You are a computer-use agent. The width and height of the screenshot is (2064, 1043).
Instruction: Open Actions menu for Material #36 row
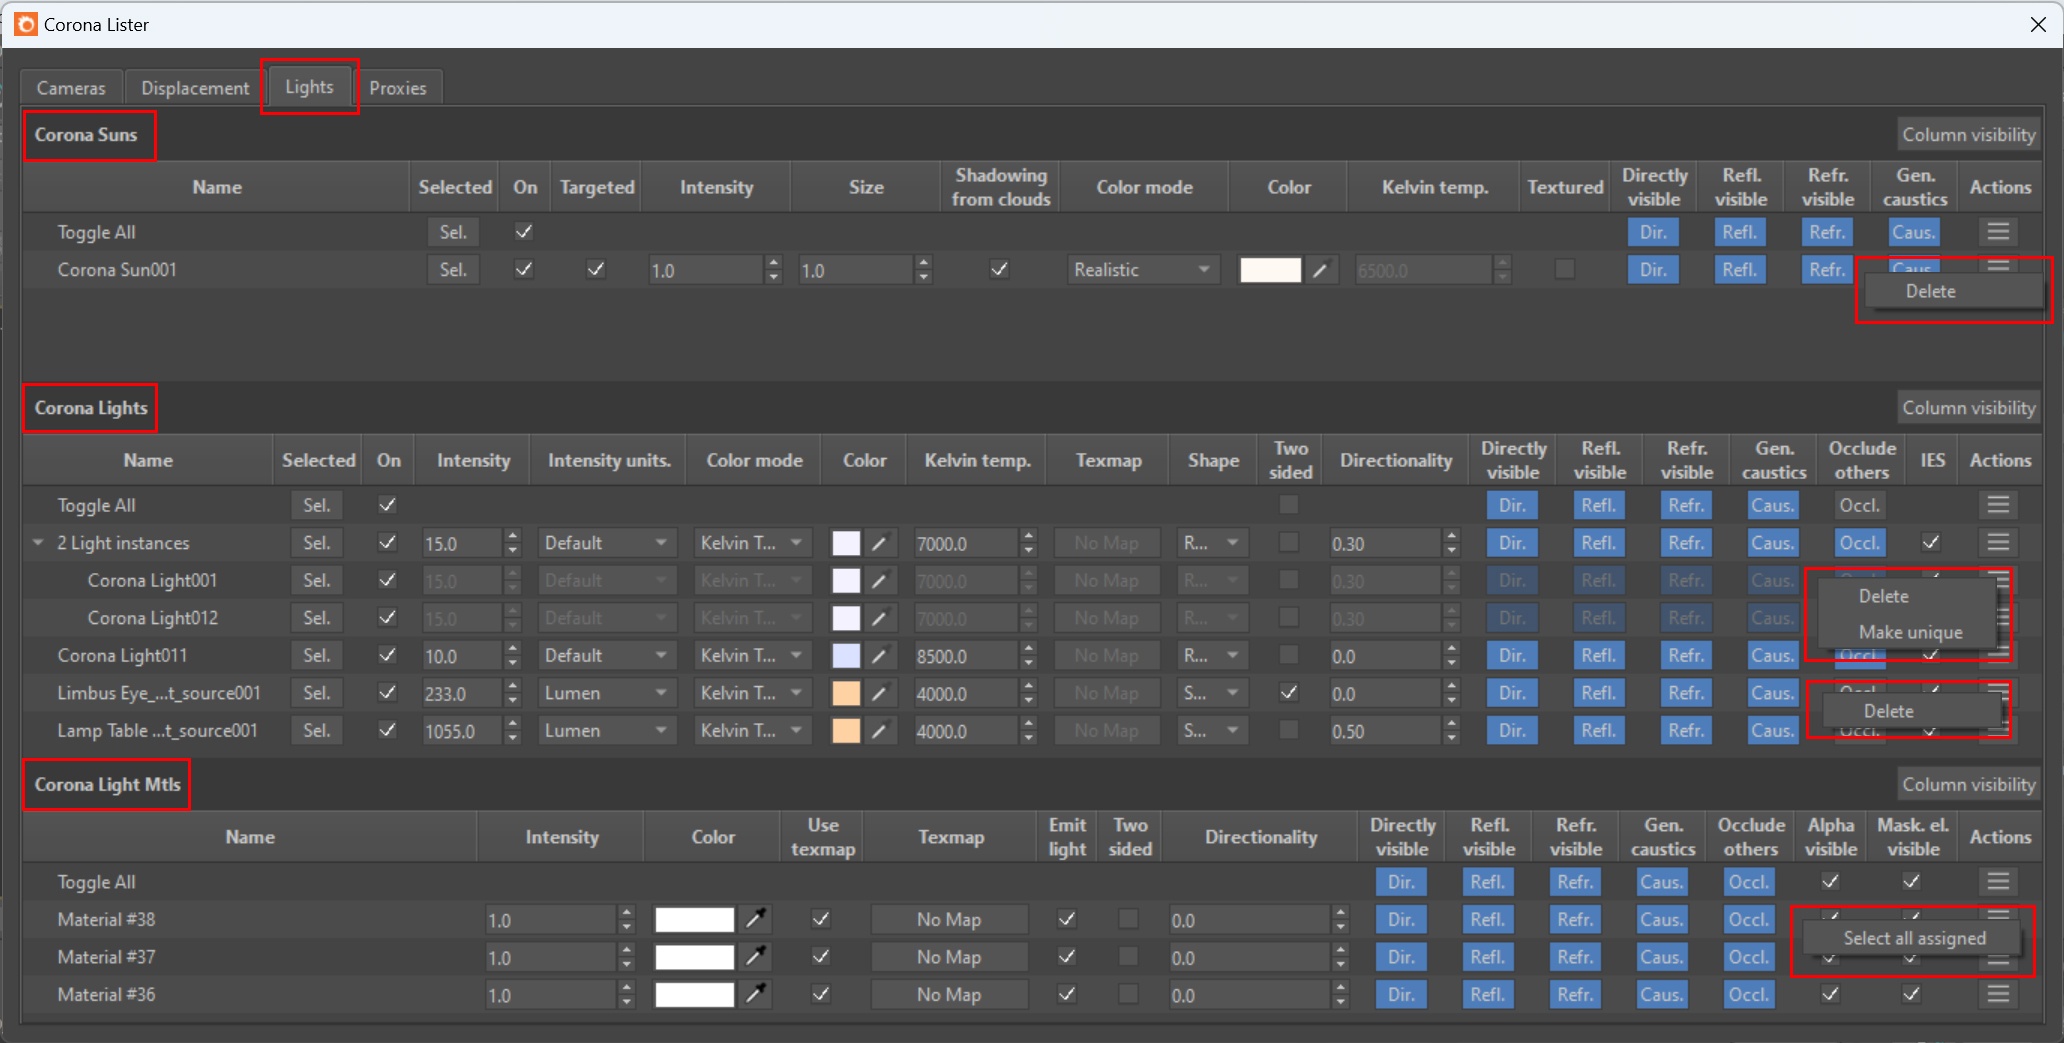tap(1998, 994)
